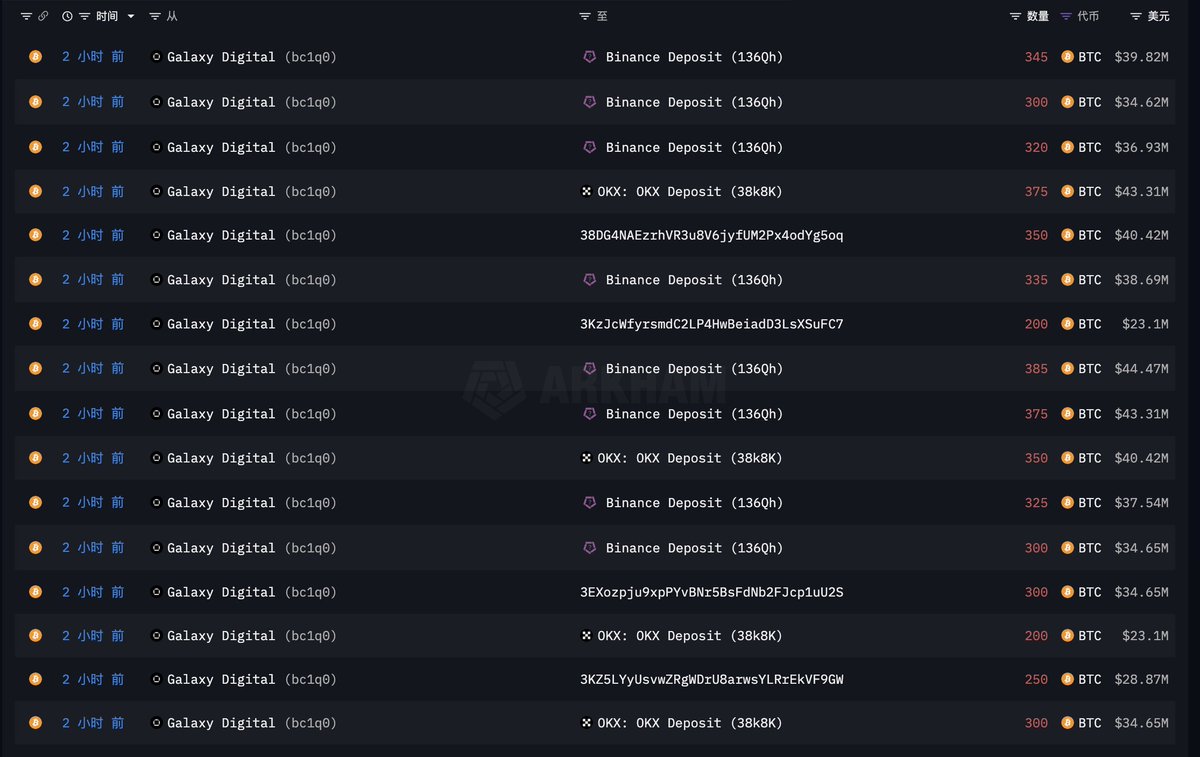Expand the 时间 sort dropdown arrow
The image size is (1200, 757).
131,16
